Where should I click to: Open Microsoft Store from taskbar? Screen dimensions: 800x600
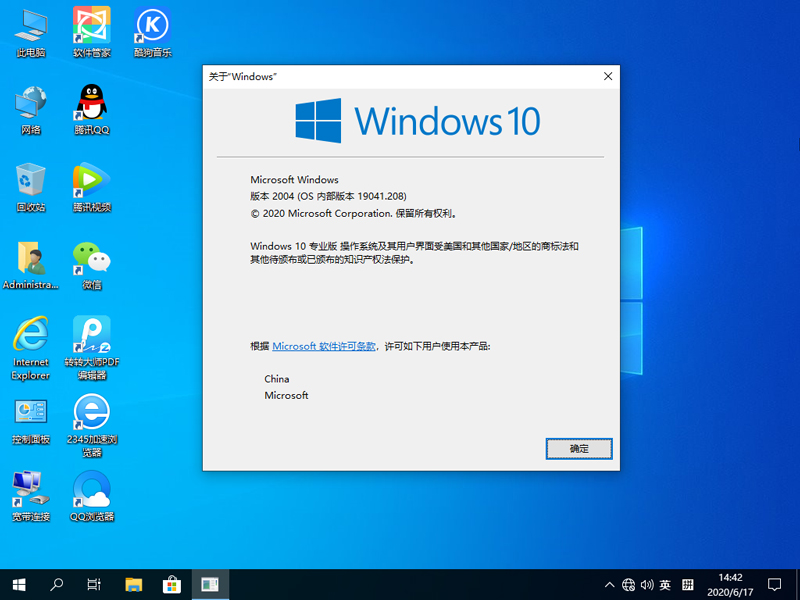pyautogui.click(x=172, y=585)
